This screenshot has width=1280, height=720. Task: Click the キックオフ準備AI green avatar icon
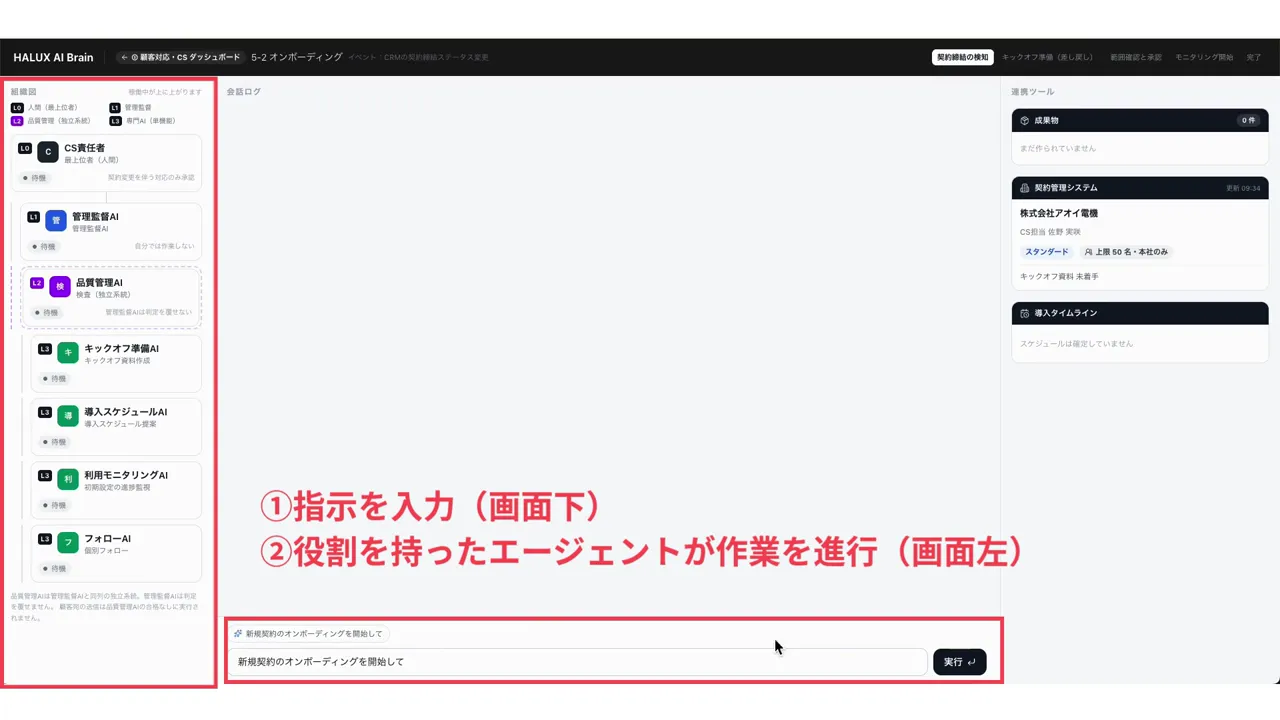68,353
